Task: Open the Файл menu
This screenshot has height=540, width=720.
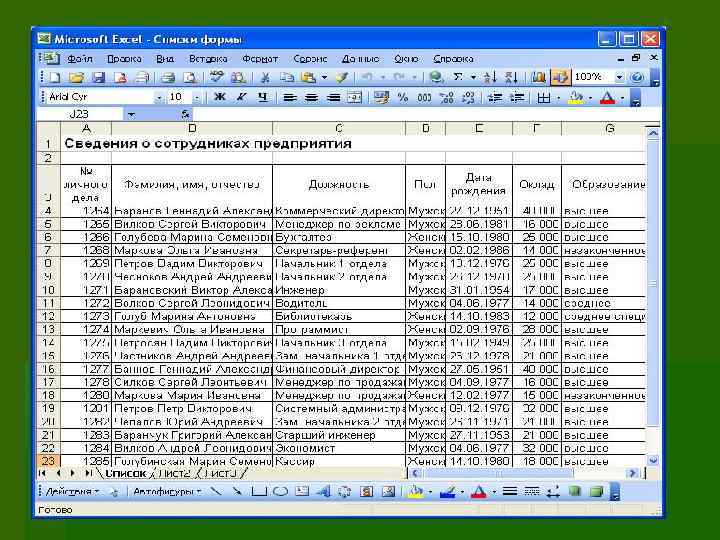Action: point(79,59)
